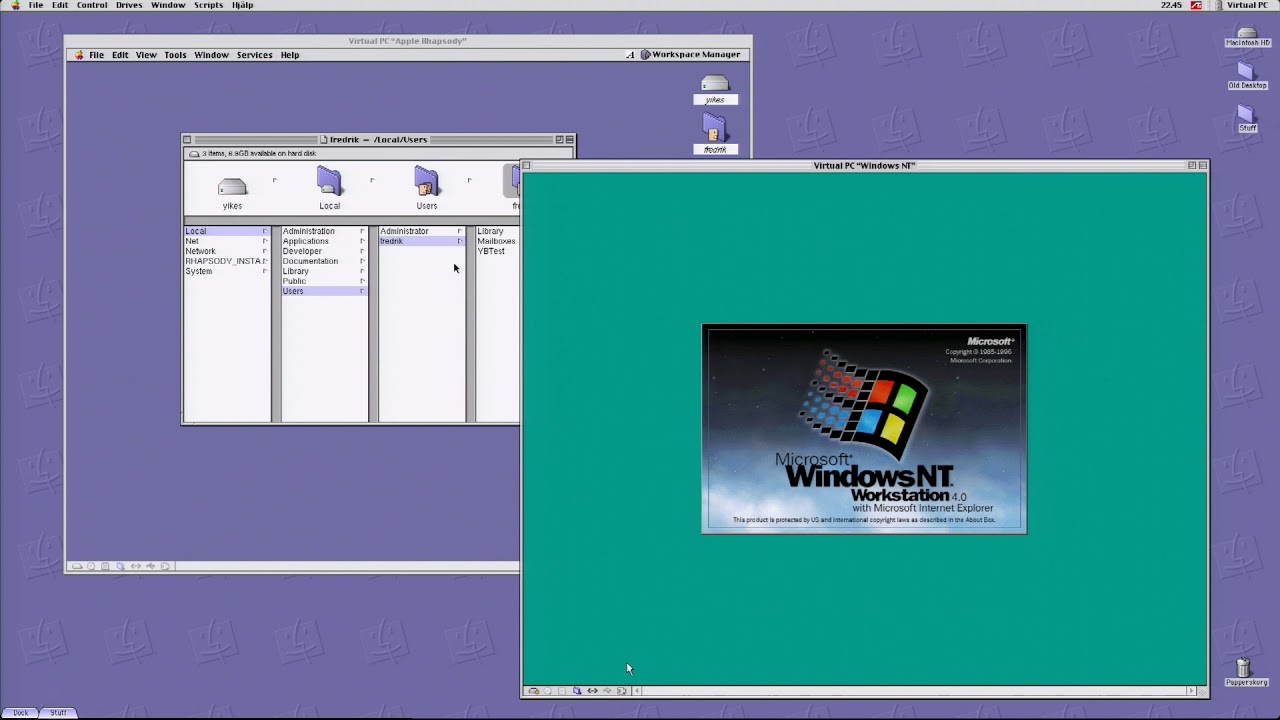Click the Windows NT Workstation splash screen
The width and height of the screenshot is (1280, 720).
(864, 428)
